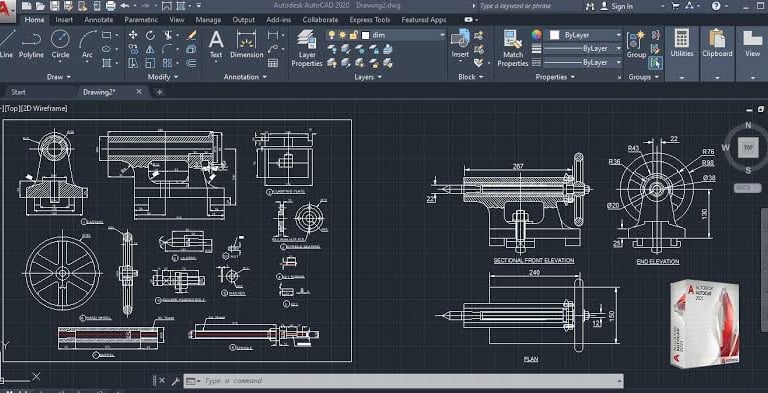Screen dimensions: 768x393
Task: Activate the Erase tool
Action: (192, 35)
